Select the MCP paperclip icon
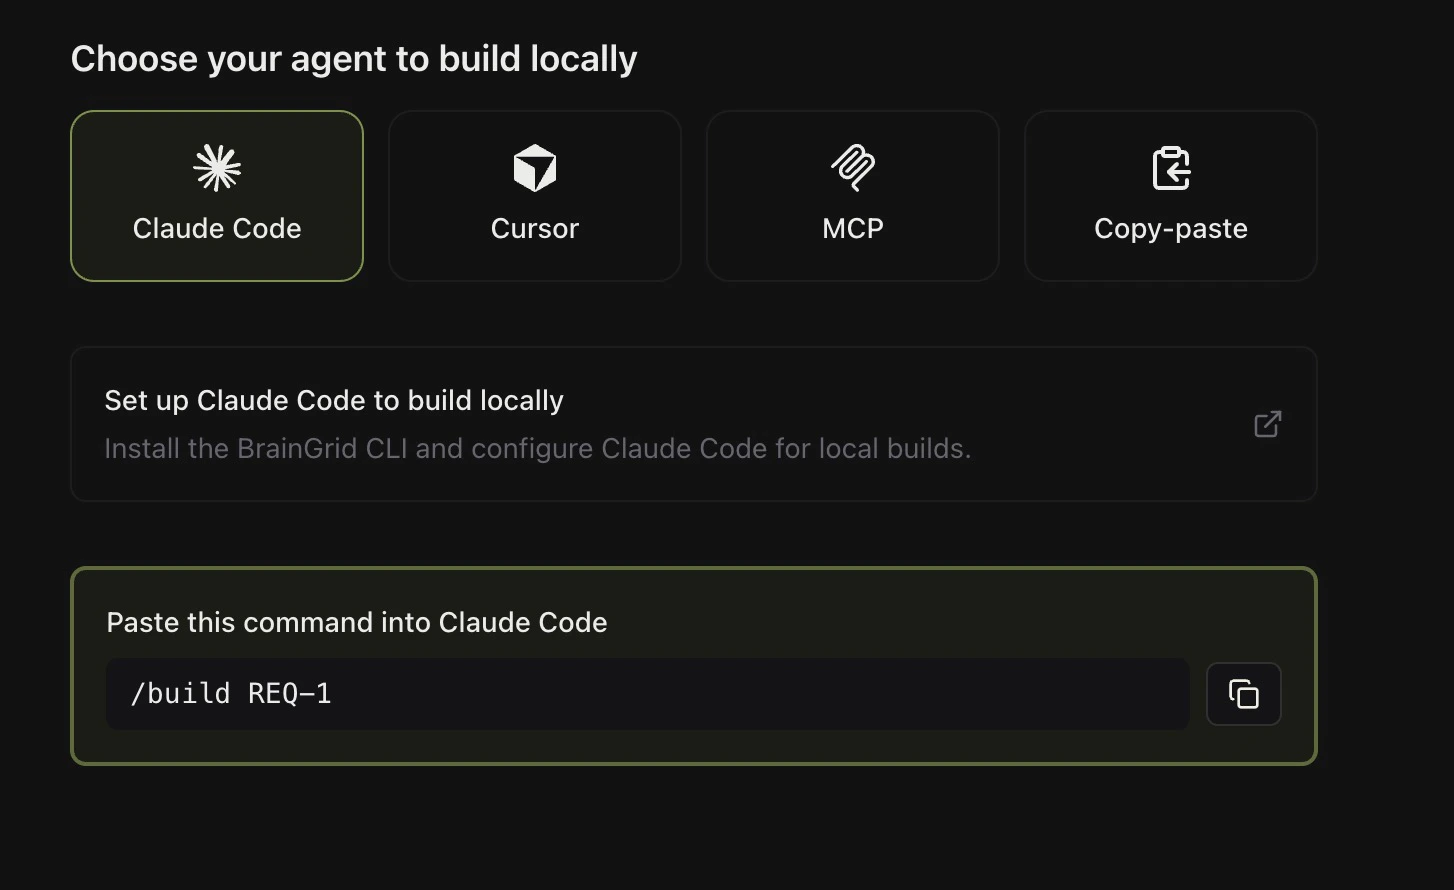Image resolution: width=1454 pixels, height=890 pixels. [x=852, y=168]
